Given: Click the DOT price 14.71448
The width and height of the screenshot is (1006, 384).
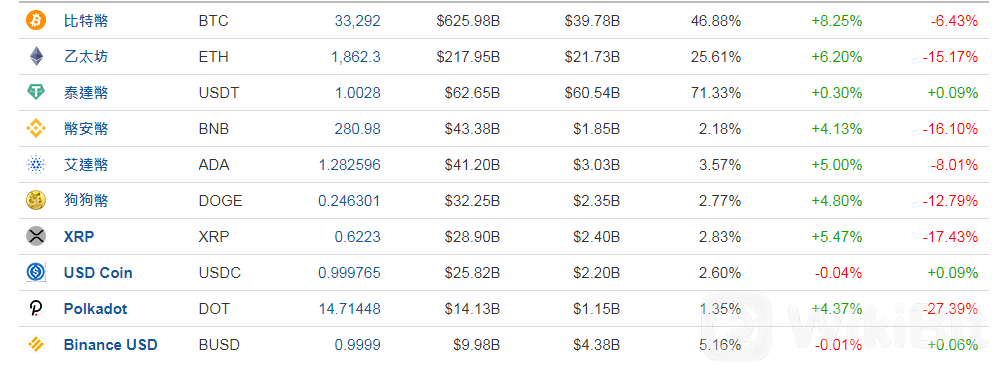Looking at the screenshot, I should [x=350, y=309].
